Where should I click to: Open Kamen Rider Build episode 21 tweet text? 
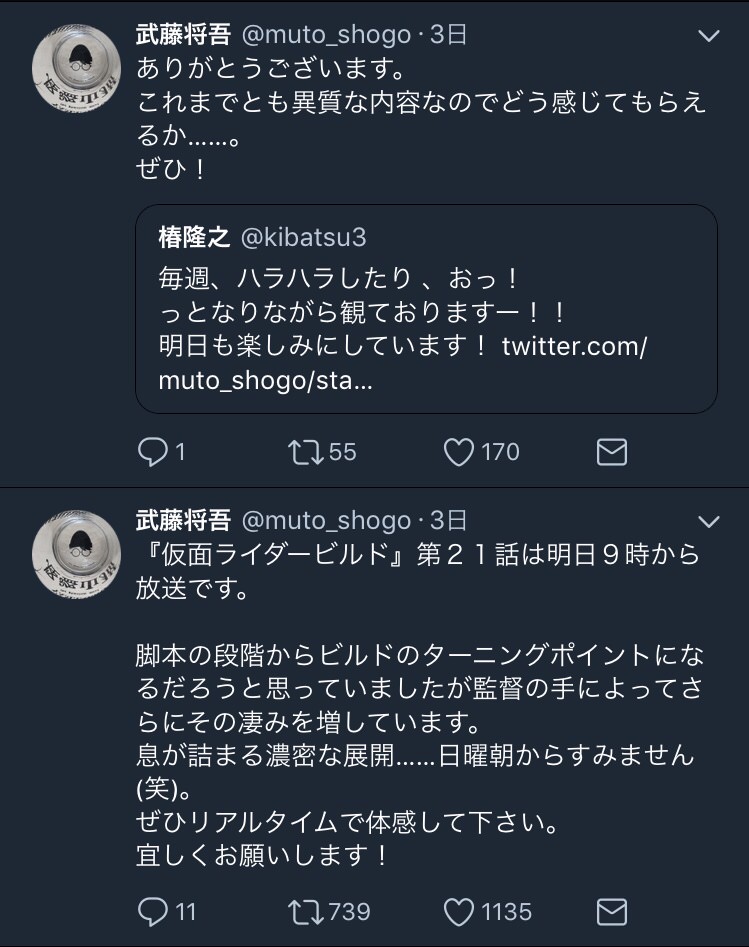418,700
